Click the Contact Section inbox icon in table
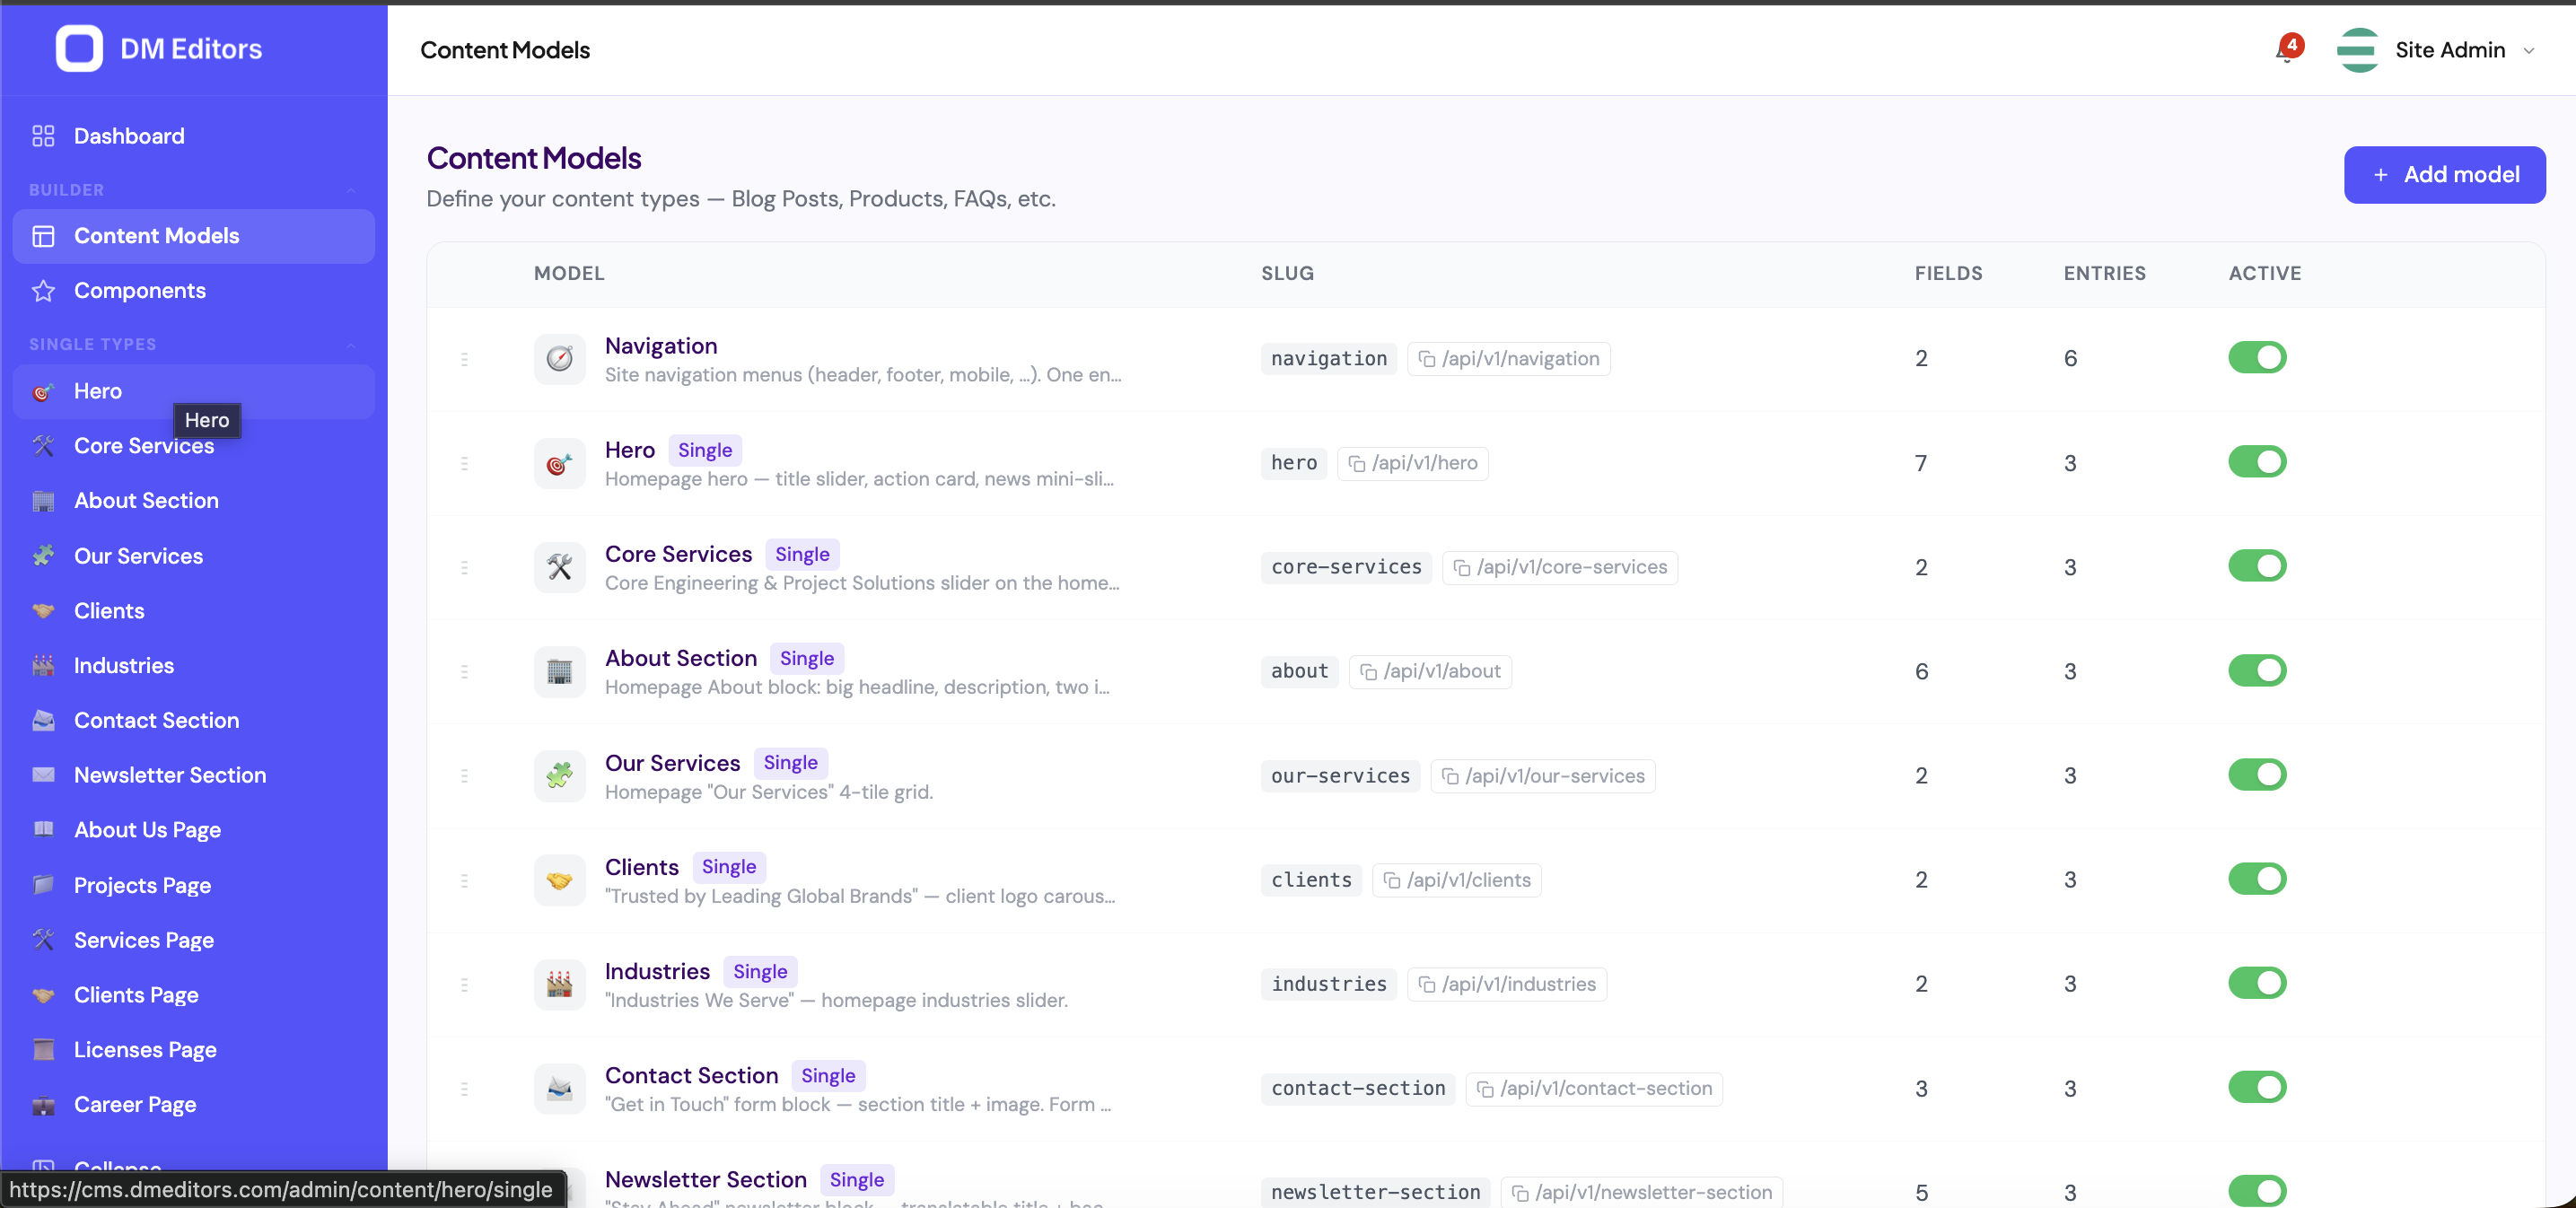The width and height of the screenshot is (2576, 1208). 559,1088
